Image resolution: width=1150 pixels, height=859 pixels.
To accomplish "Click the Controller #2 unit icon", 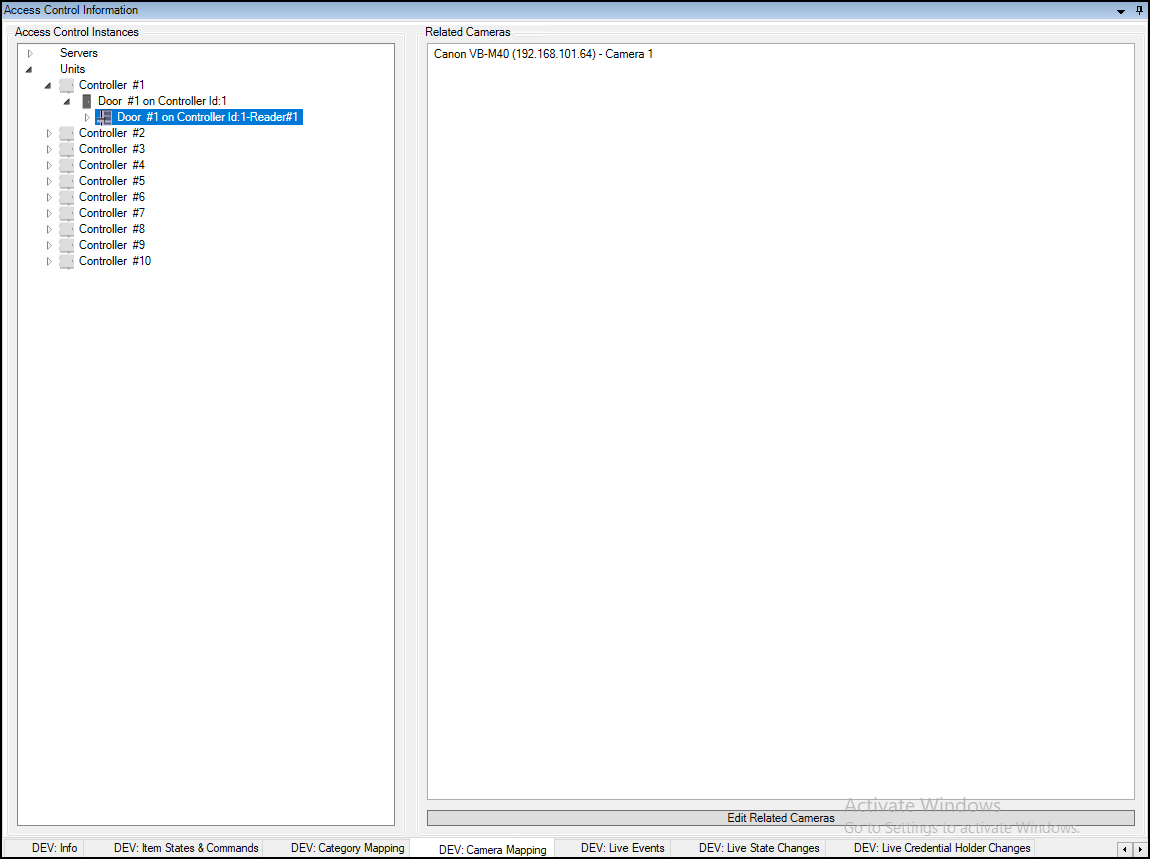I will (x=66, y=132).
